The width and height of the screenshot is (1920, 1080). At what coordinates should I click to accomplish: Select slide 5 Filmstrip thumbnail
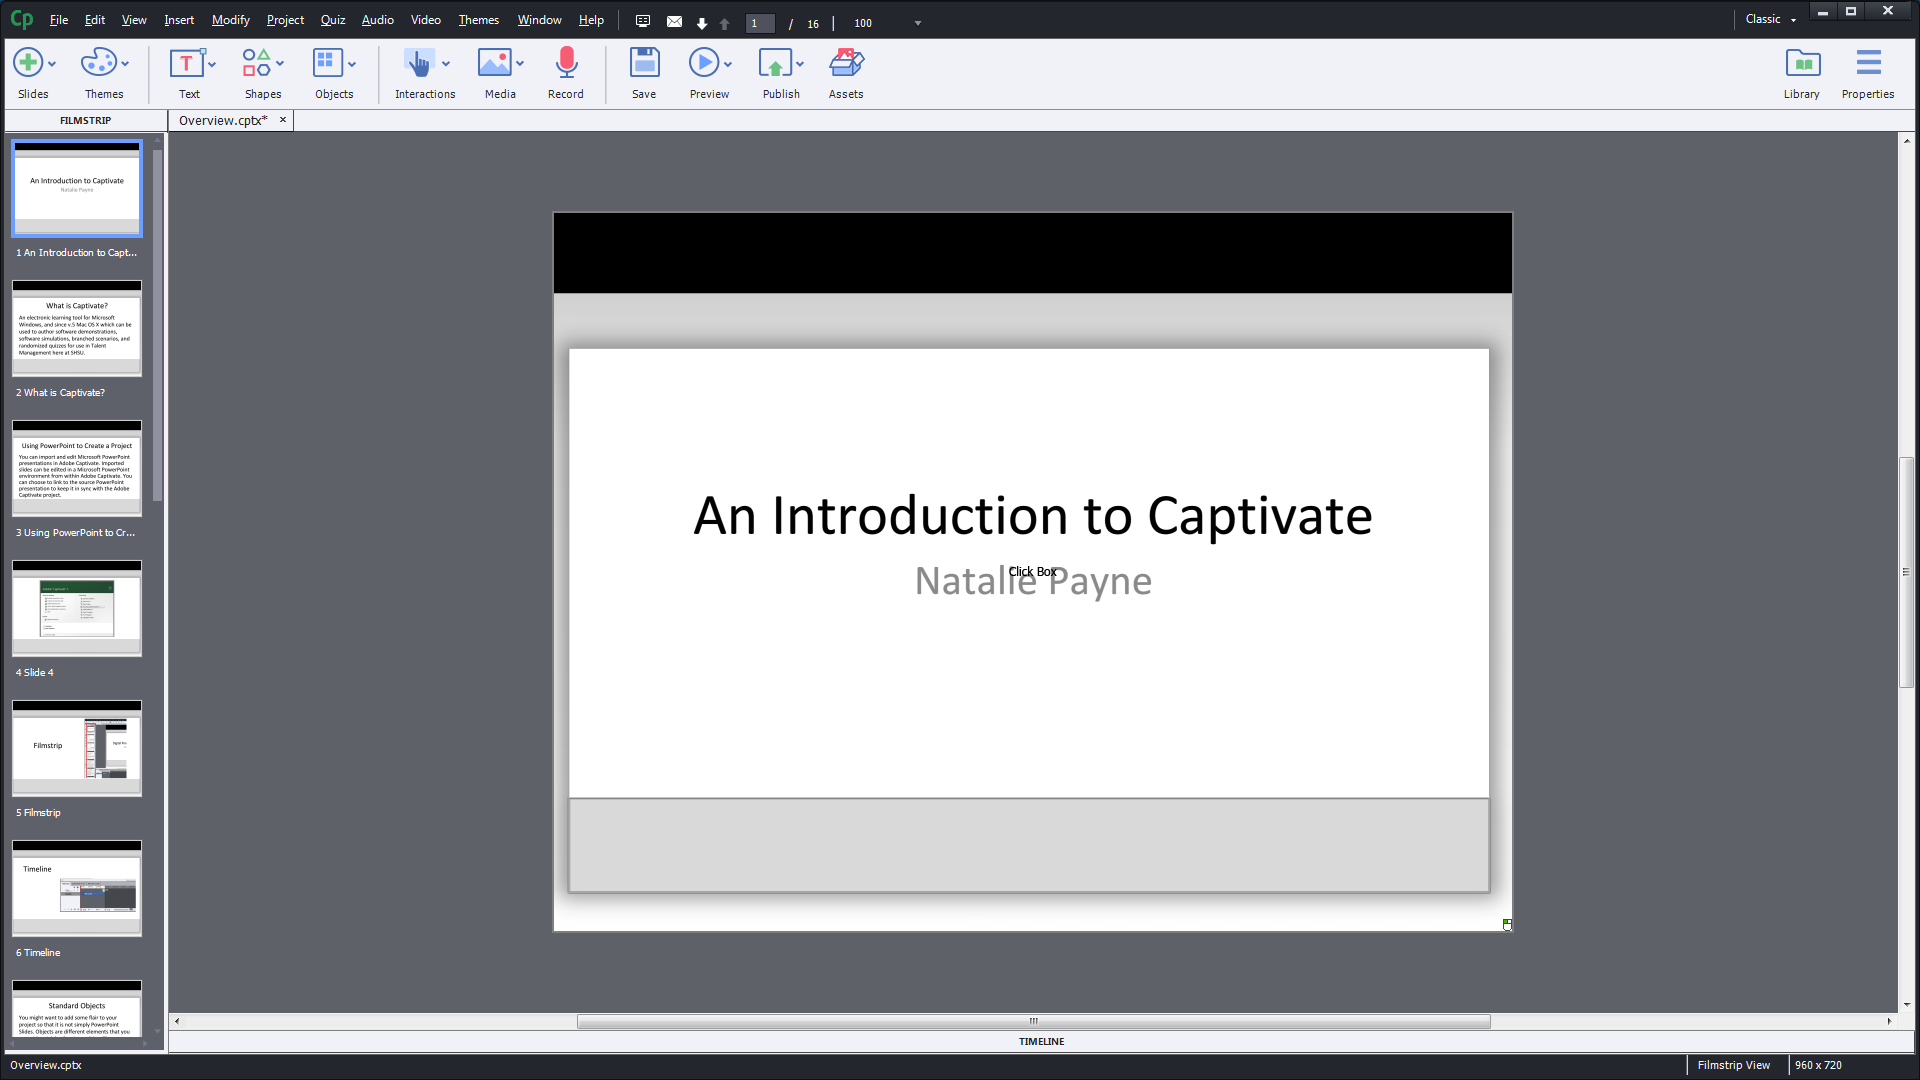(x=77, y=748)
